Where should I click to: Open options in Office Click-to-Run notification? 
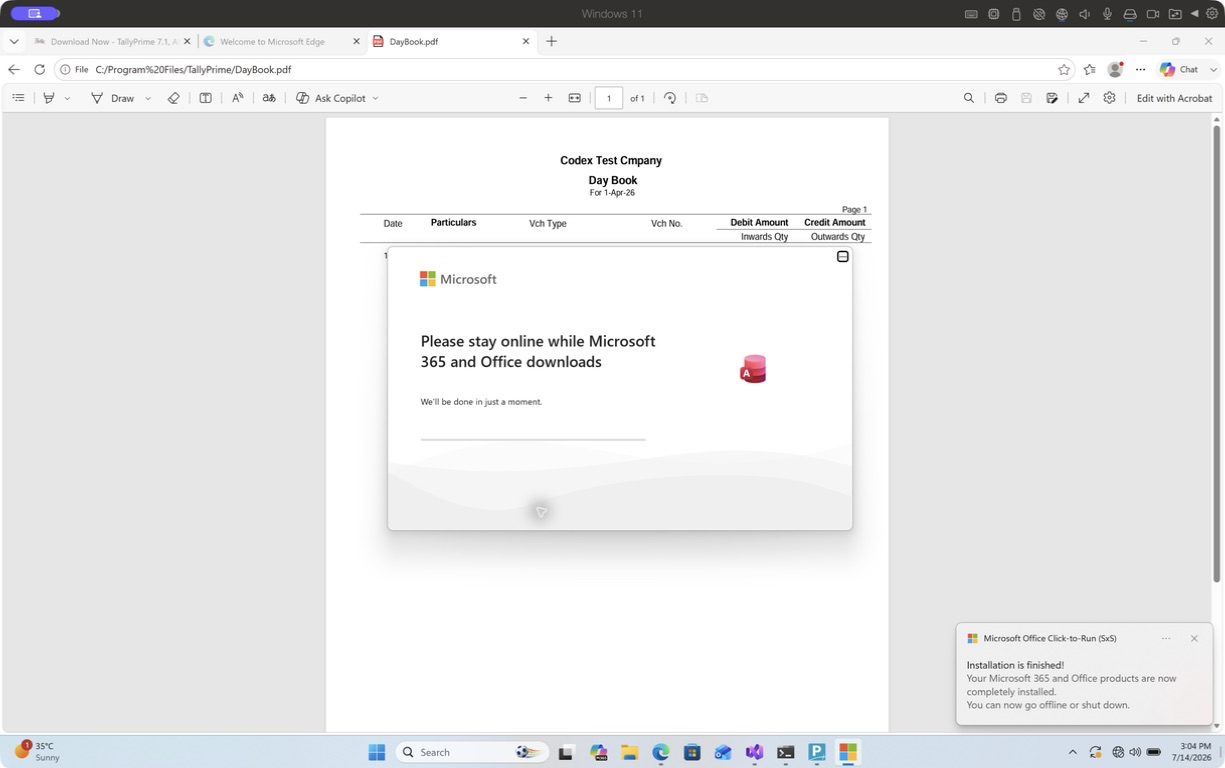(x=1166, y=638)
